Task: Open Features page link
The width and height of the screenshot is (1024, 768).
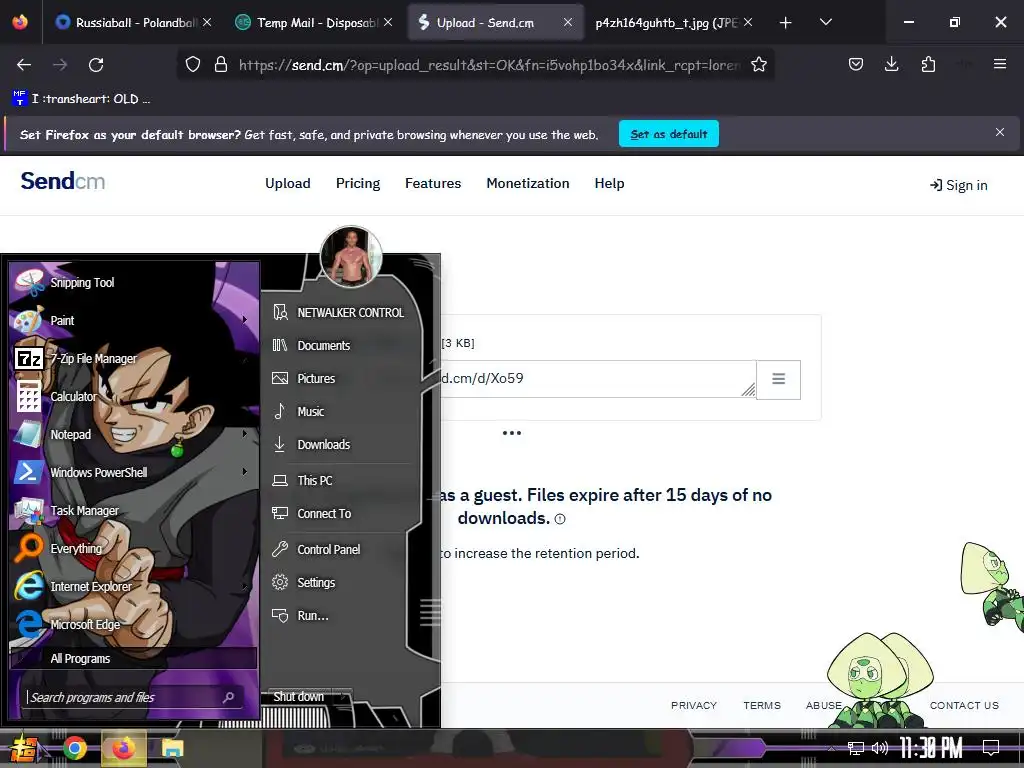Action: [x=433, y=184]
